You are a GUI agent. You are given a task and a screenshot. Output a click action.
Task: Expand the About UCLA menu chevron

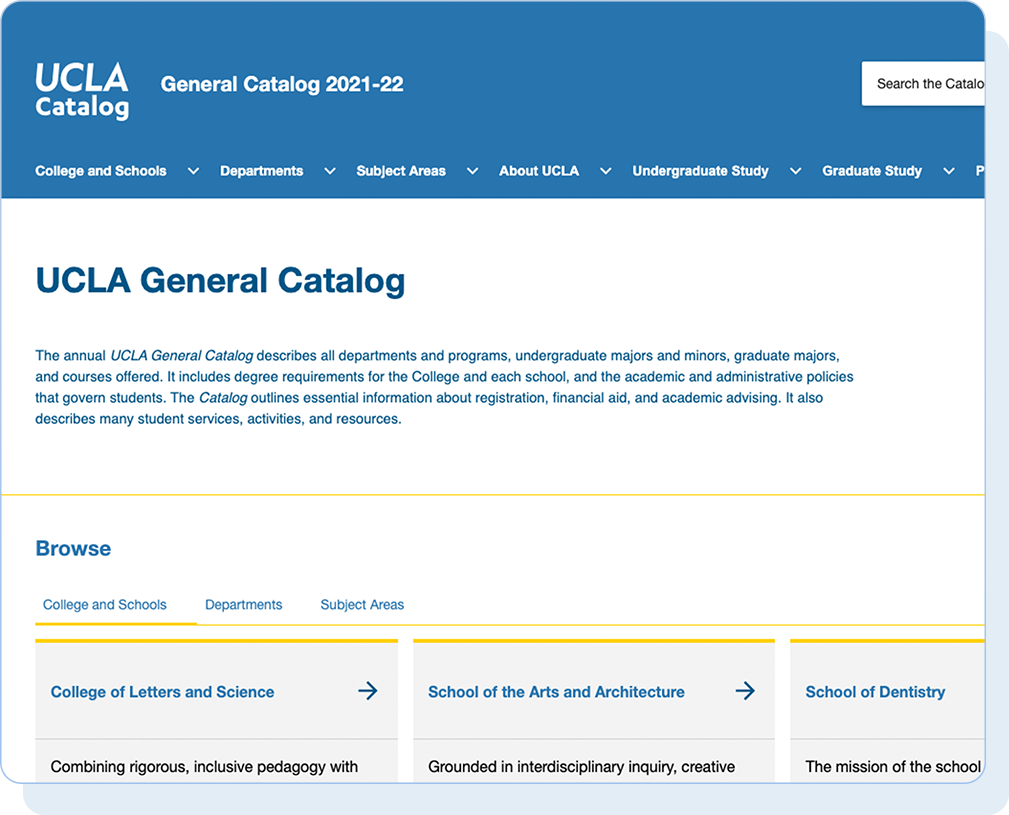pyautogui.click(x=606, y=171)
